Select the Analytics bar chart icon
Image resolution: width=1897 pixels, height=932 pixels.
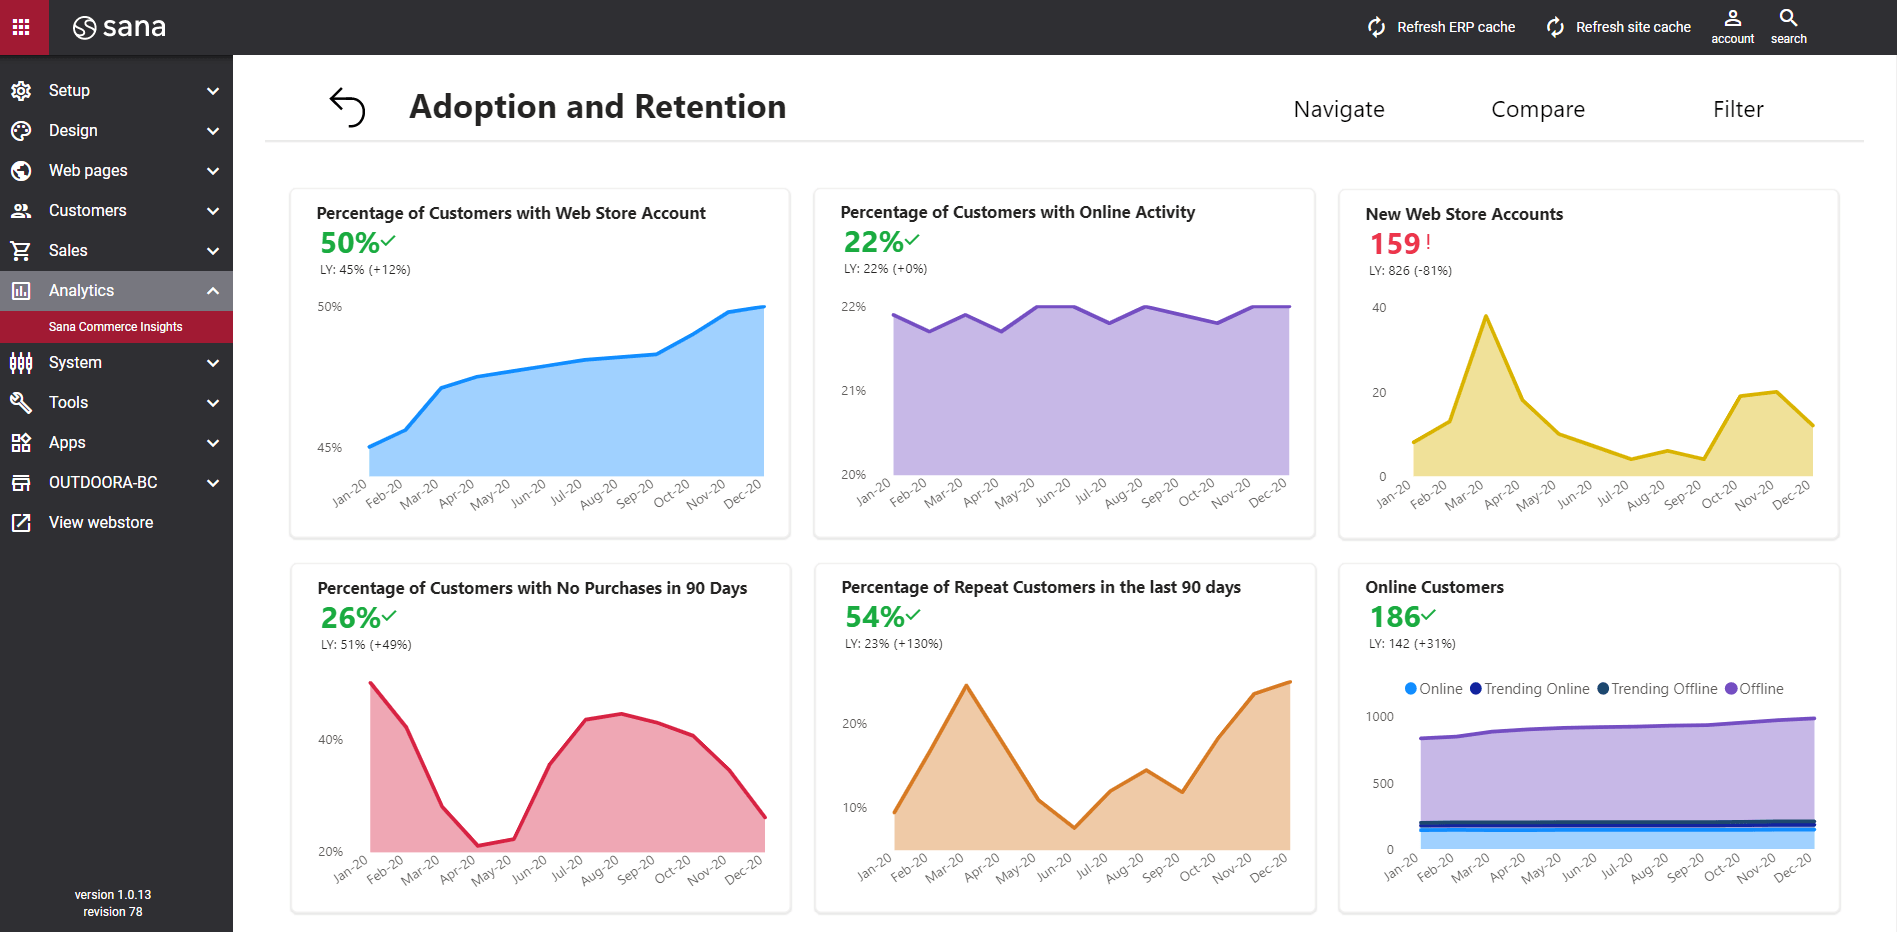coord(21,290)
